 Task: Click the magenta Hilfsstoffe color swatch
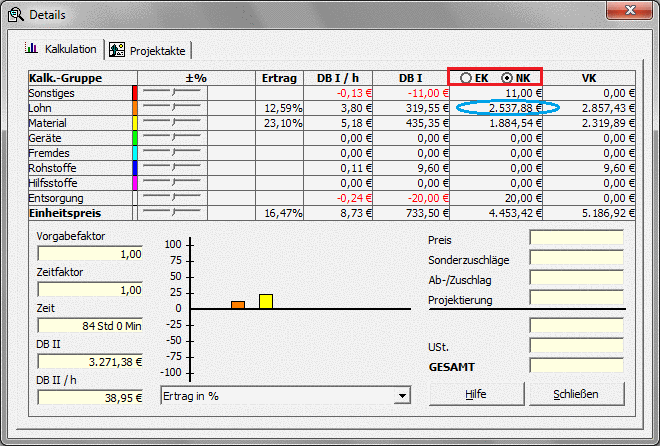point(135,183)
